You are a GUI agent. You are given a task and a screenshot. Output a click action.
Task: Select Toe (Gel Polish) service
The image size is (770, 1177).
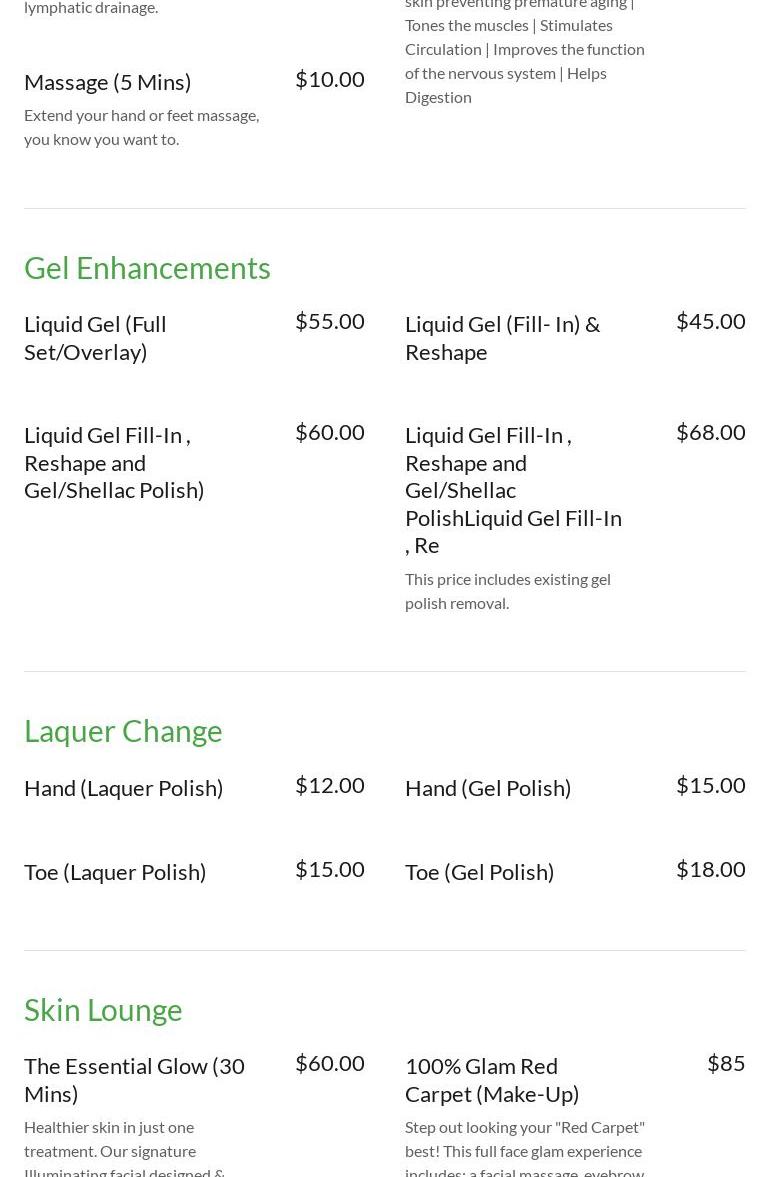pos(479,872)
